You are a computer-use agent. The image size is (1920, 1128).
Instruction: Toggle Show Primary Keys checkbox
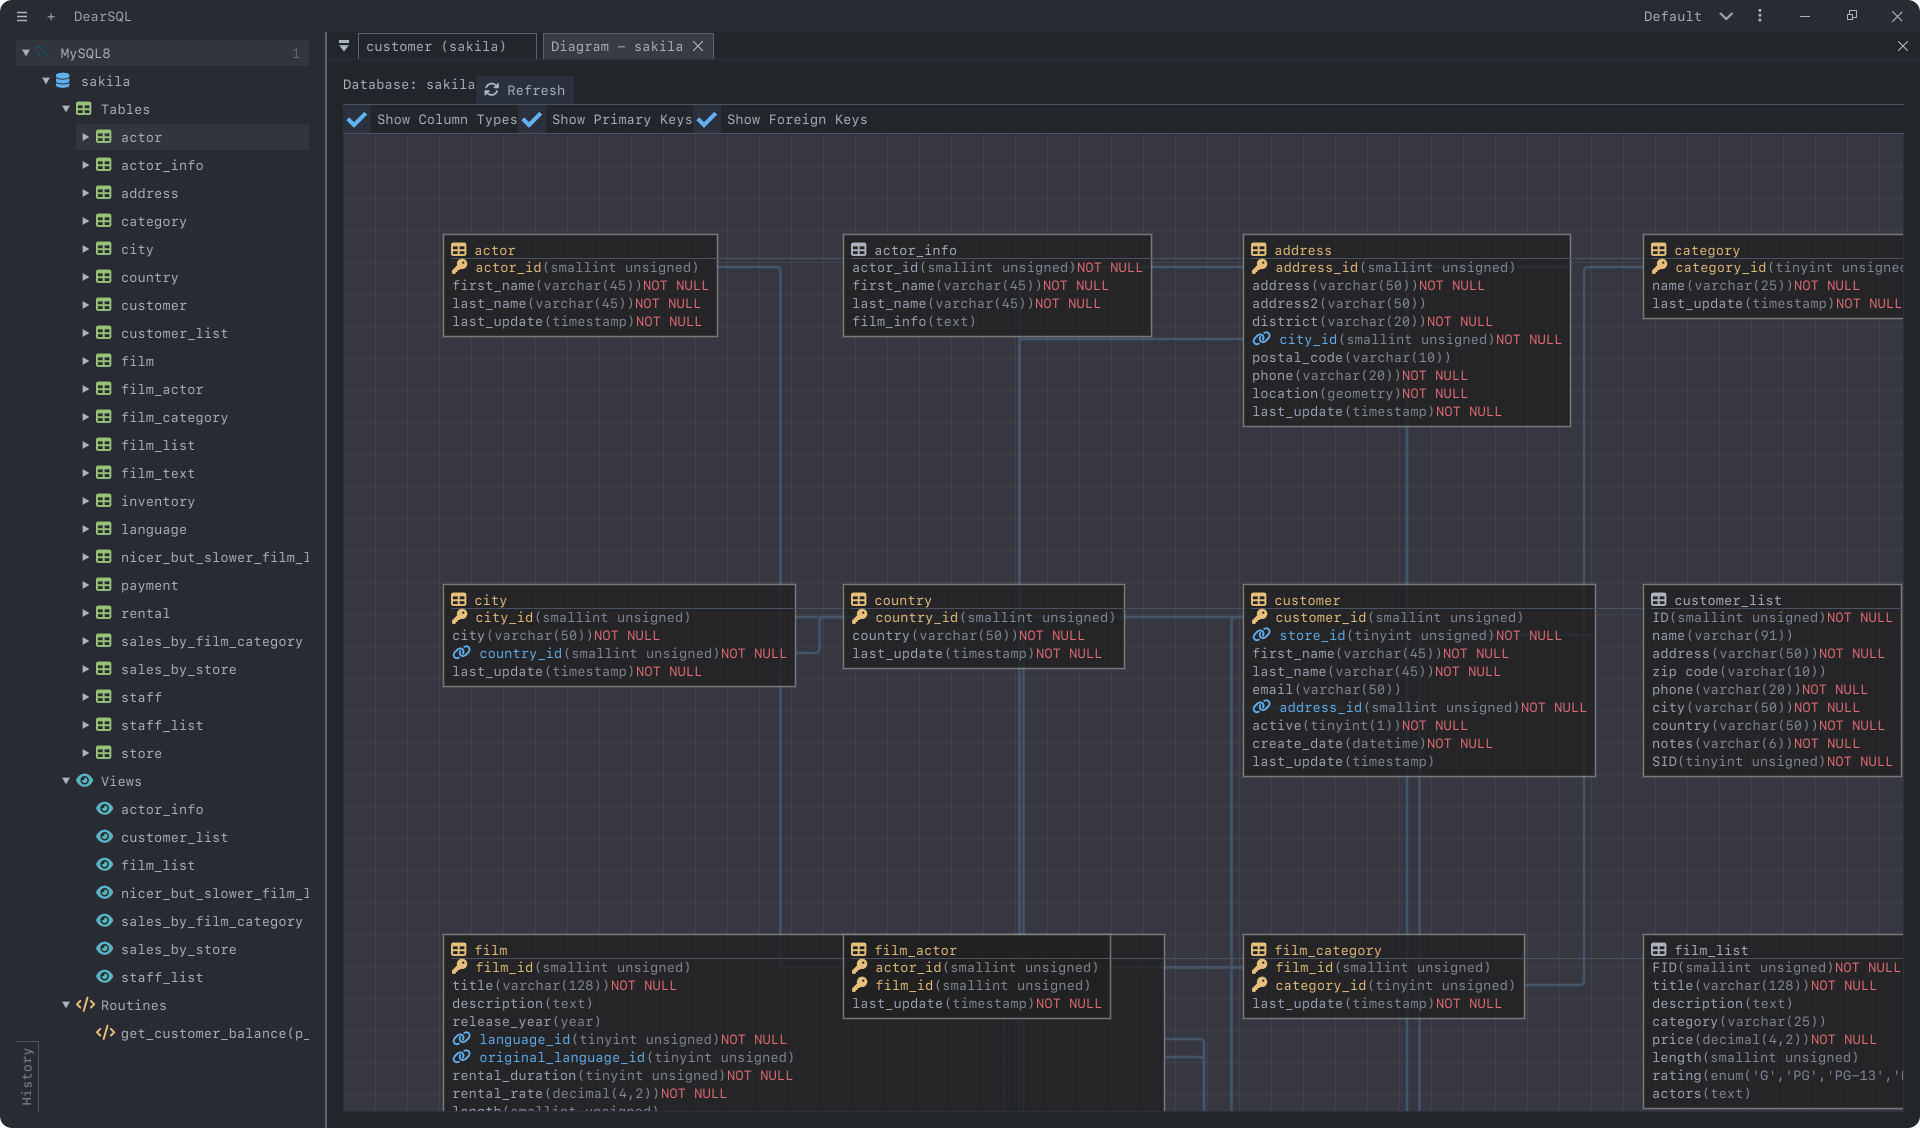point(532,120)
